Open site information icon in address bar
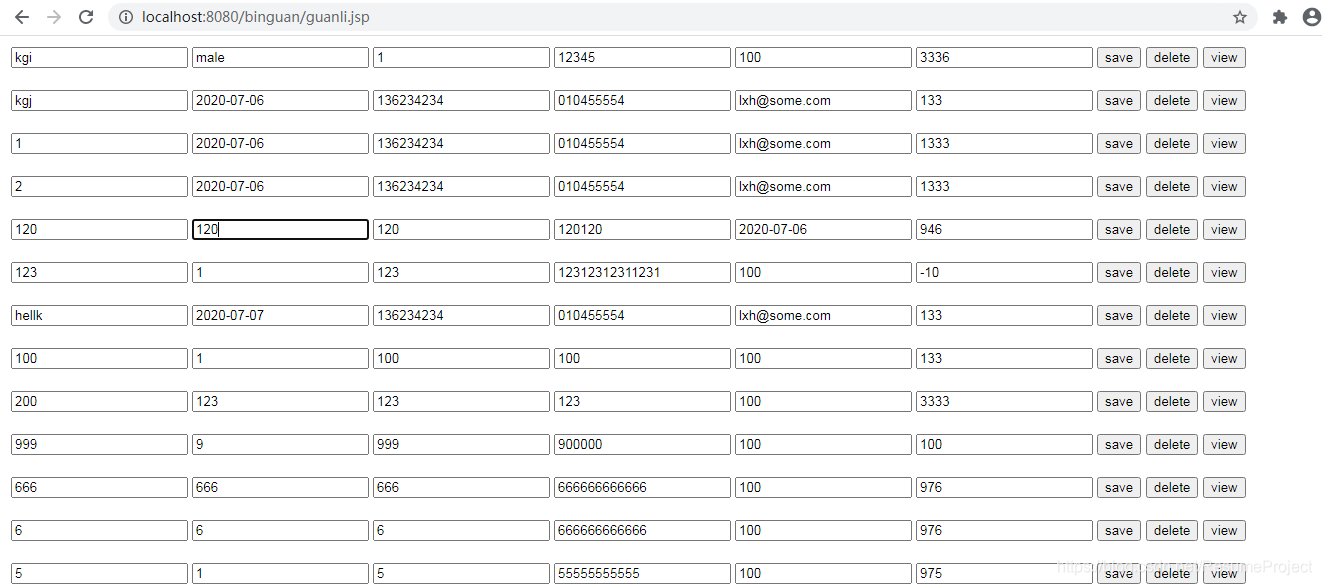The height and width of the screenshot is (585, 1322). coord(125,17)
